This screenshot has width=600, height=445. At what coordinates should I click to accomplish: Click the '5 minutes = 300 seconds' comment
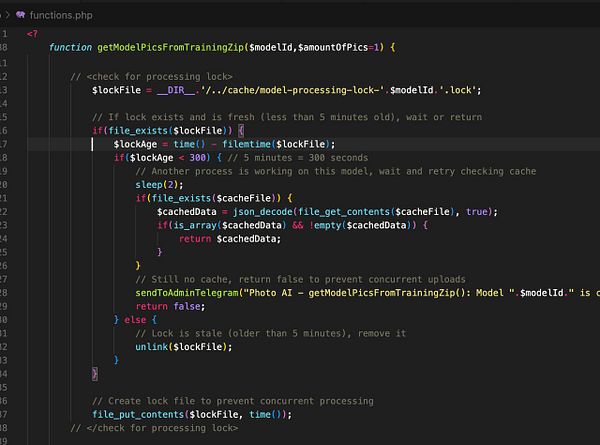(x=298, y=158)
